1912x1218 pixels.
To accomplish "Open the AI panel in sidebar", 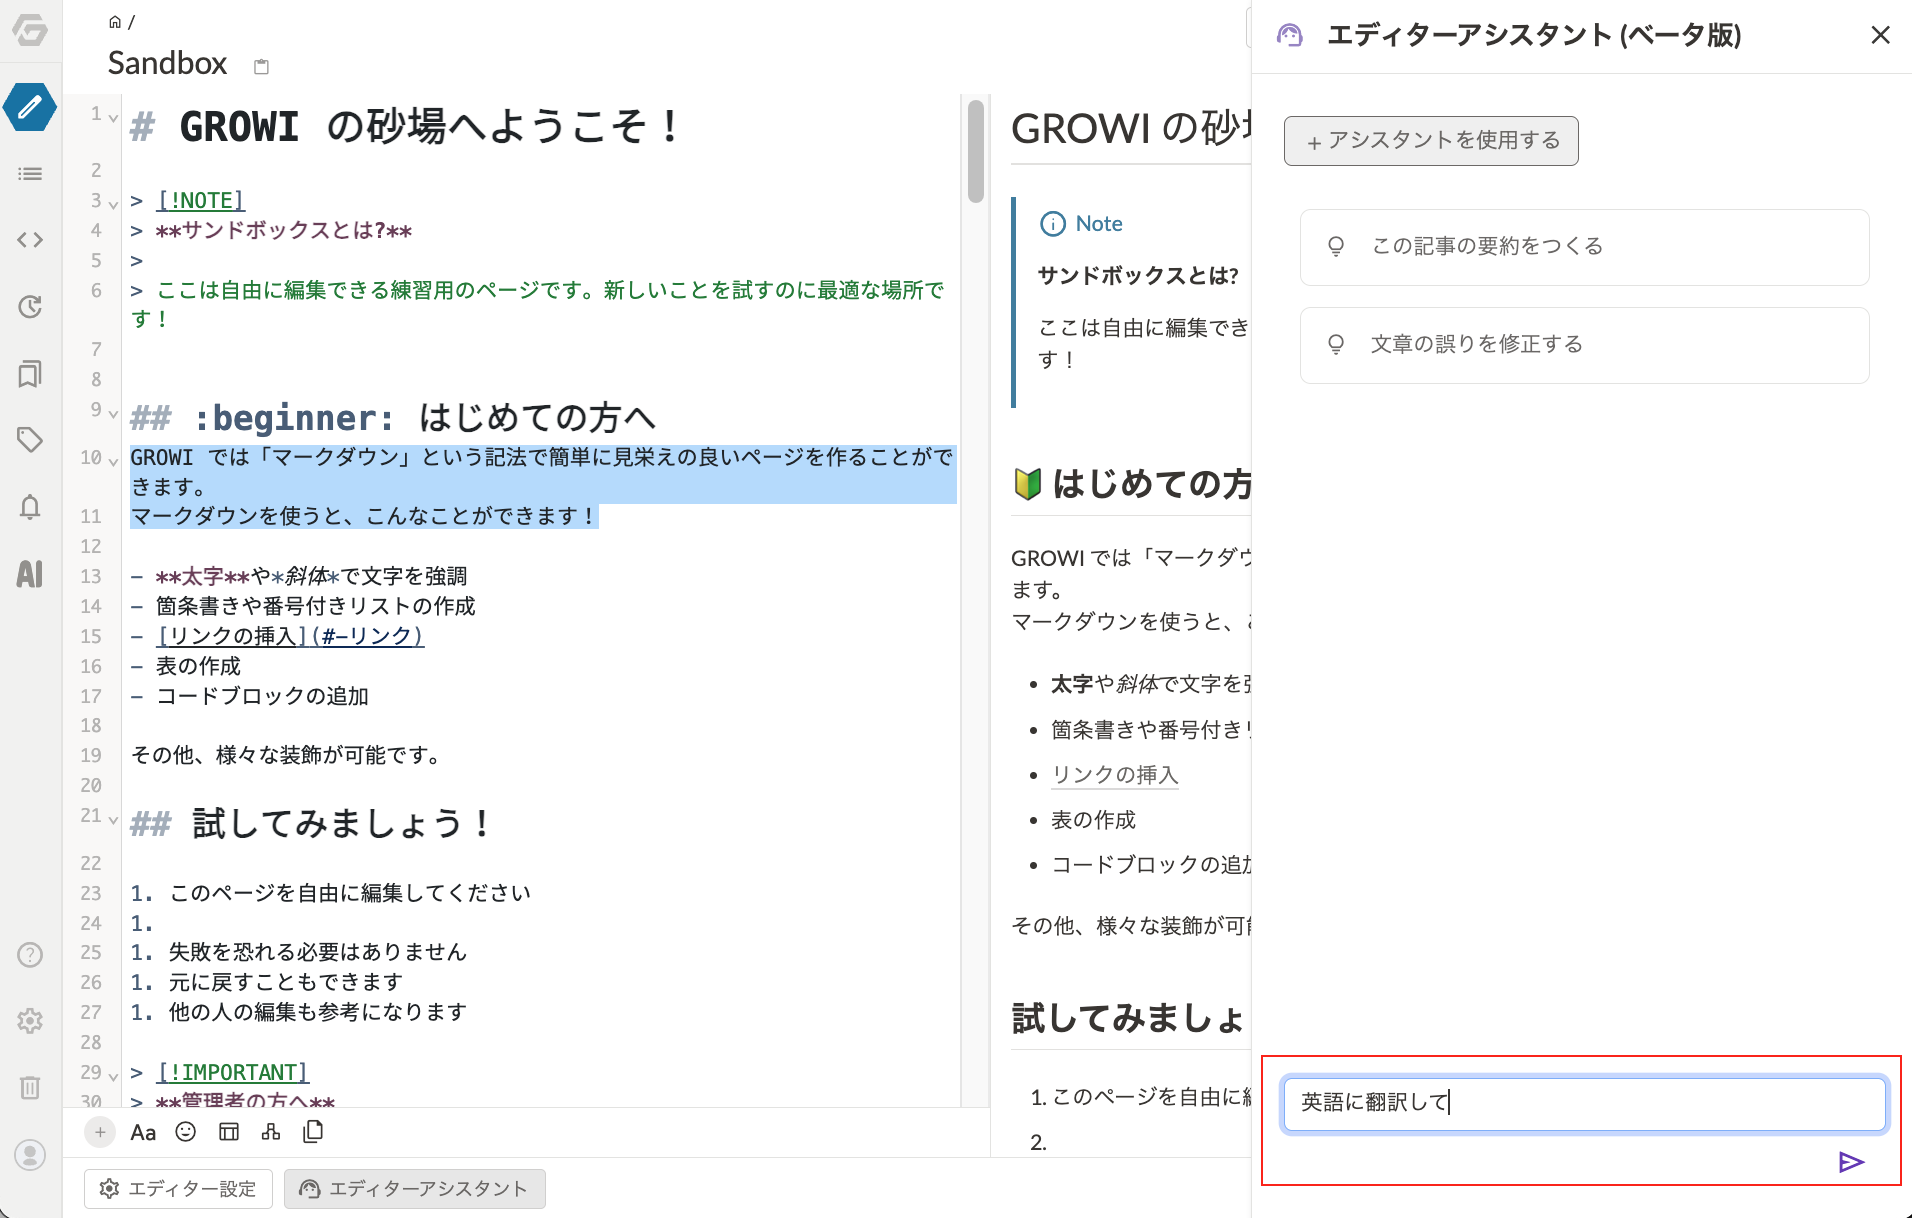I will tap(30, 574).
